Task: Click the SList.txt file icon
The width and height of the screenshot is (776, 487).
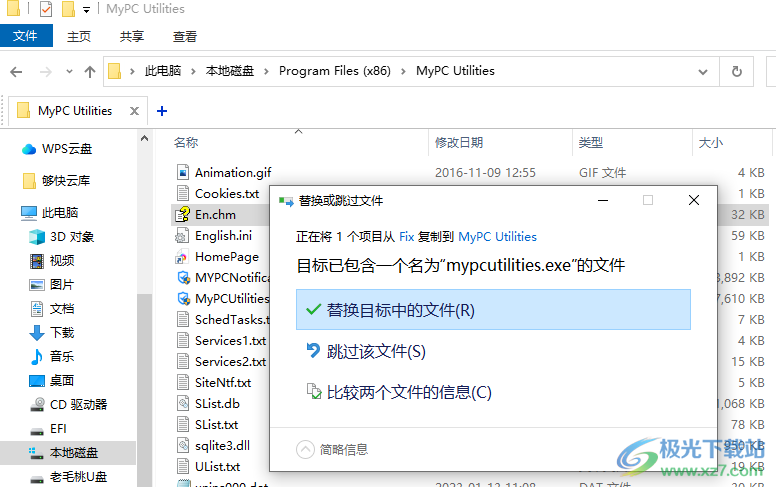Action: [x=183, y=425]
